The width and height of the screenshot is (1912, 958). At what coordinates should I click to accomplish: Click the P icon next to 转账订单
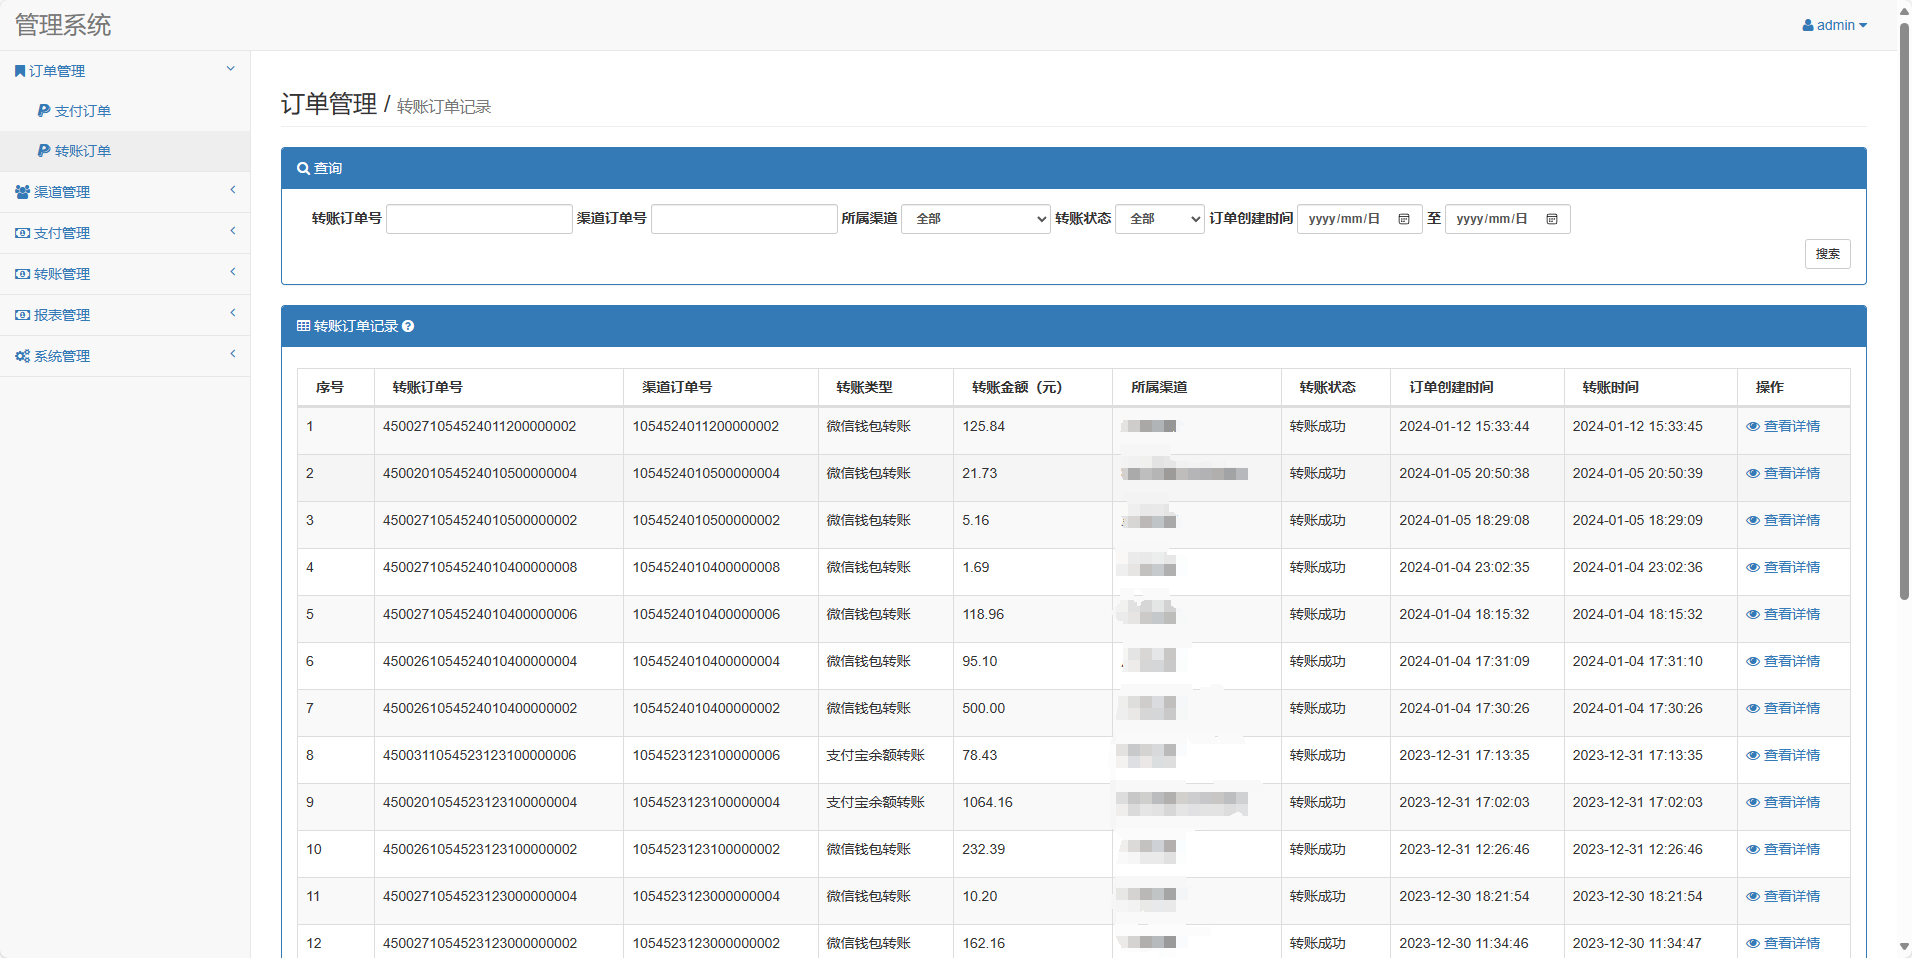[x=44, y=151]
